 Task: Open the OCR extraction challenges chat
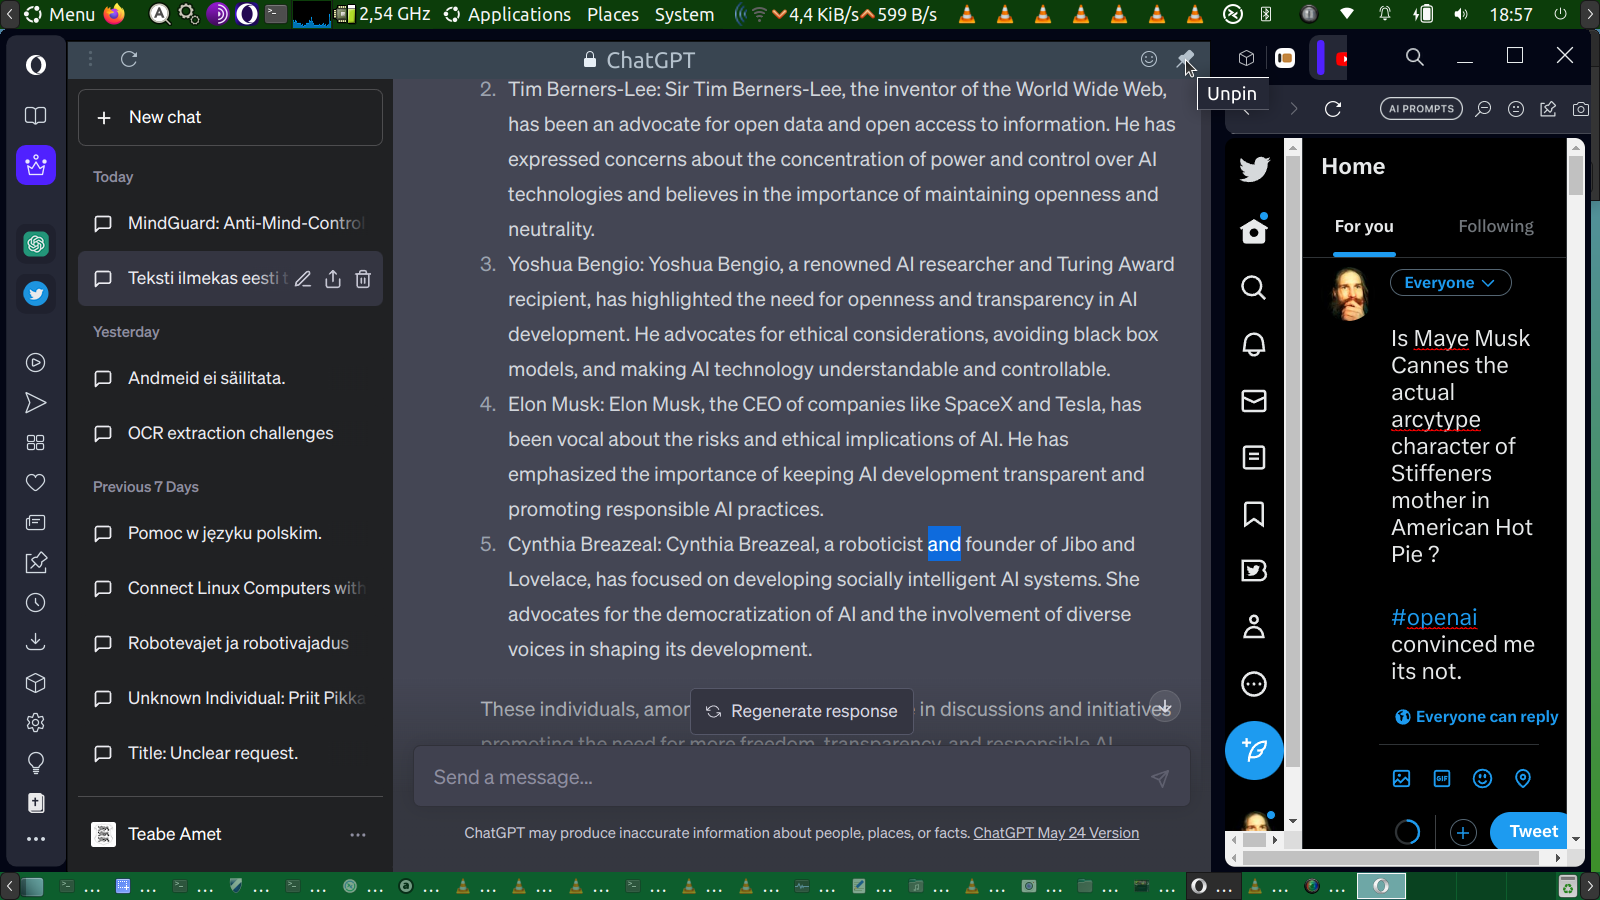(230, 433)
